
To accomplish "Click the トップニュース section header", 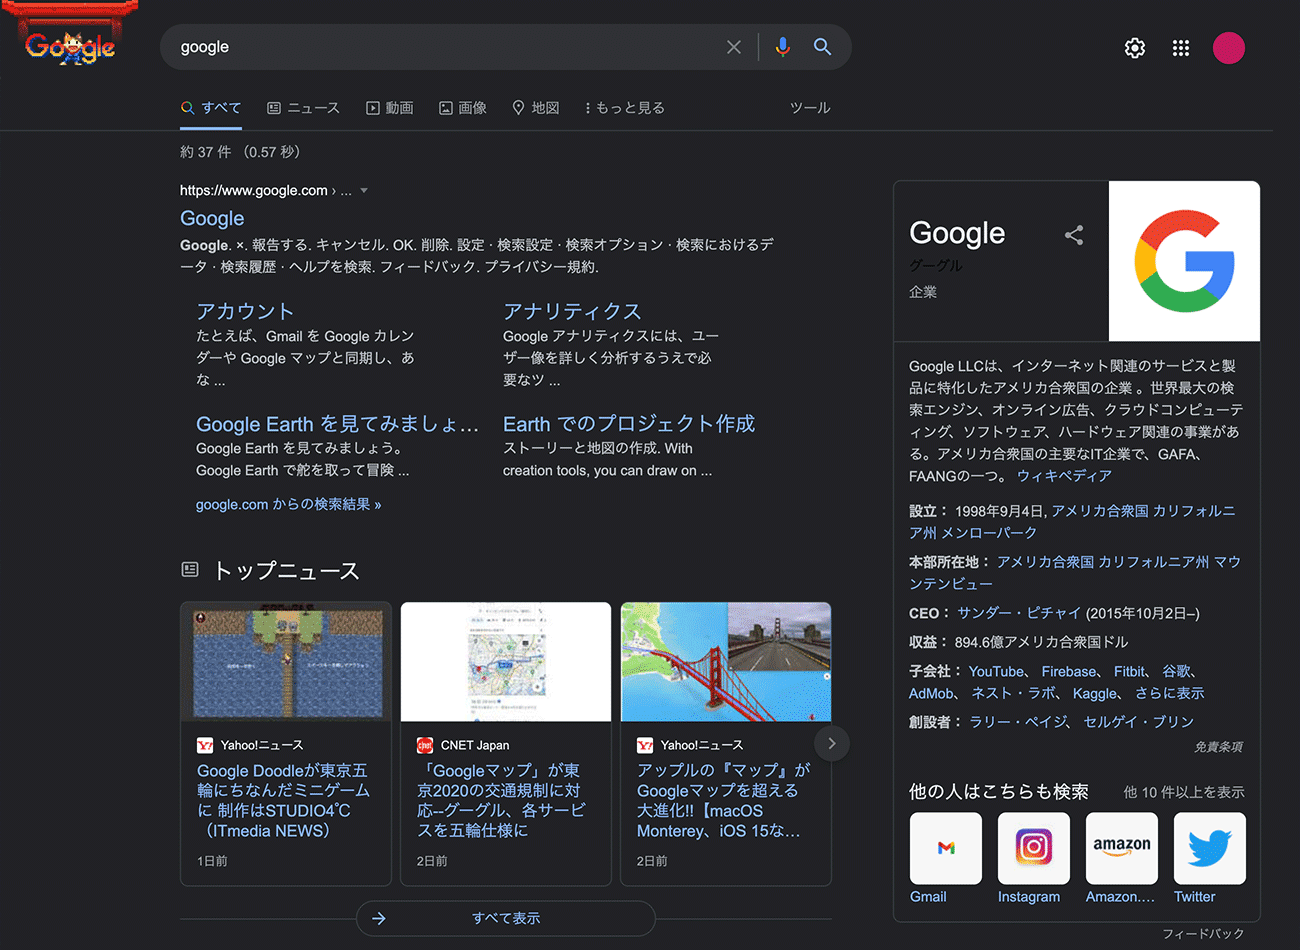I will click(x=286, y=571).
